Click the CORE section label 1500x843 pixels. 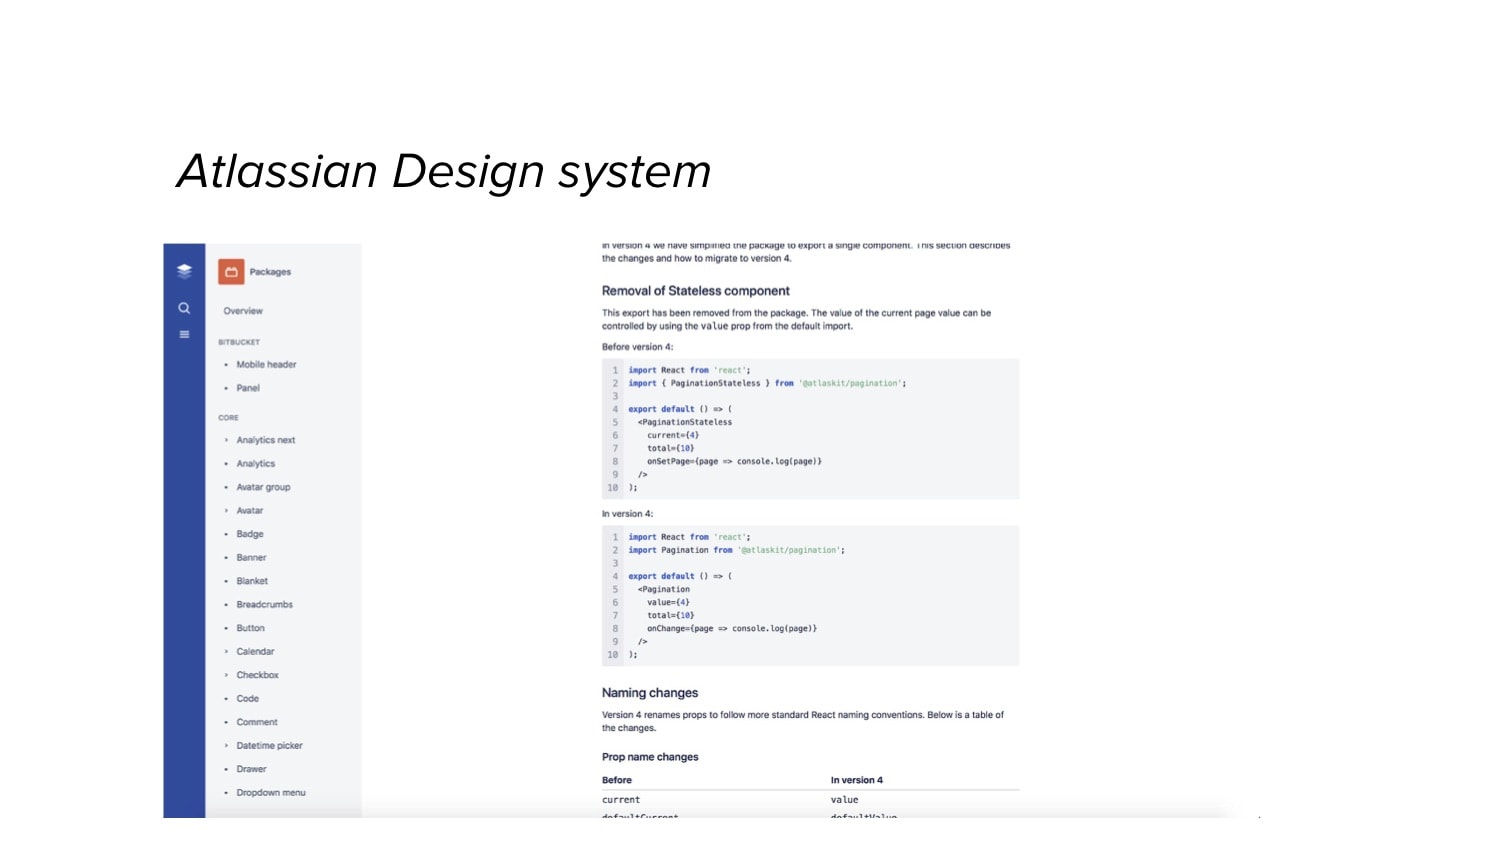(x=228, y=418)
